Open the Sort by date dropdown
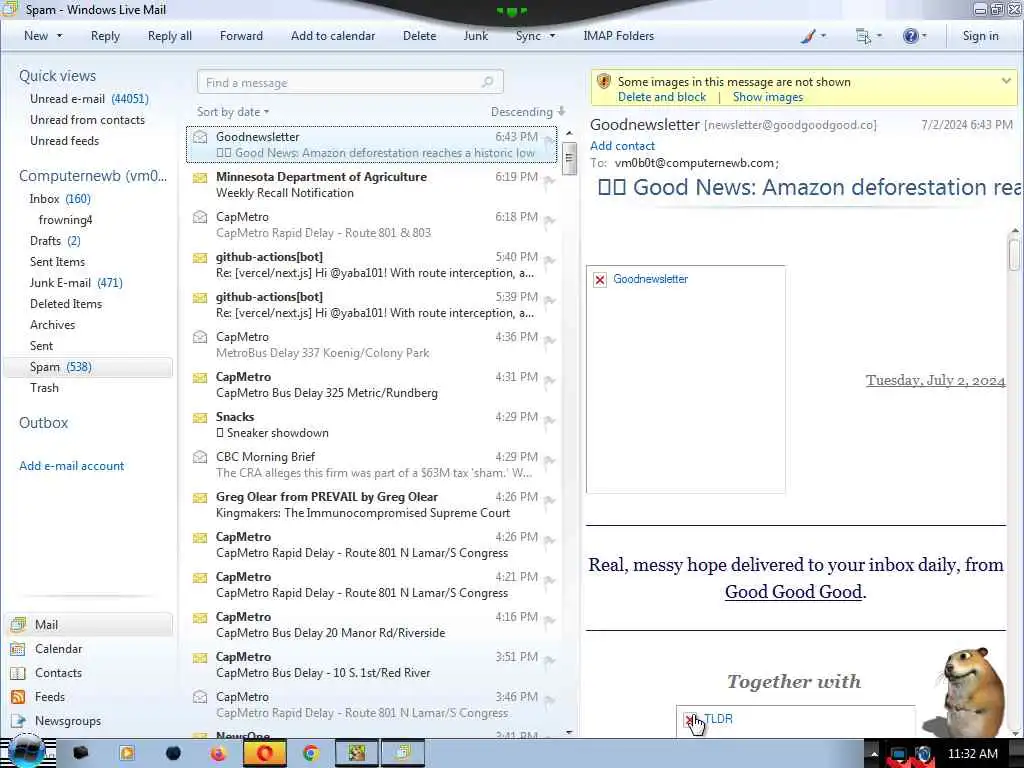The width and height of the screenshot is (1024, 768). 233,112
